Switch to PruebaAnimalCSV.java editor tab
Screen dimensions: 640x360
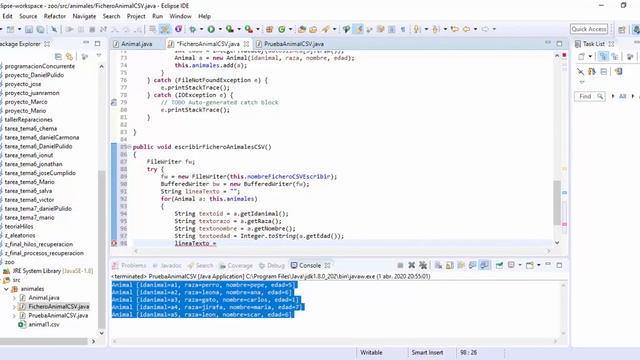coord(294,44)
